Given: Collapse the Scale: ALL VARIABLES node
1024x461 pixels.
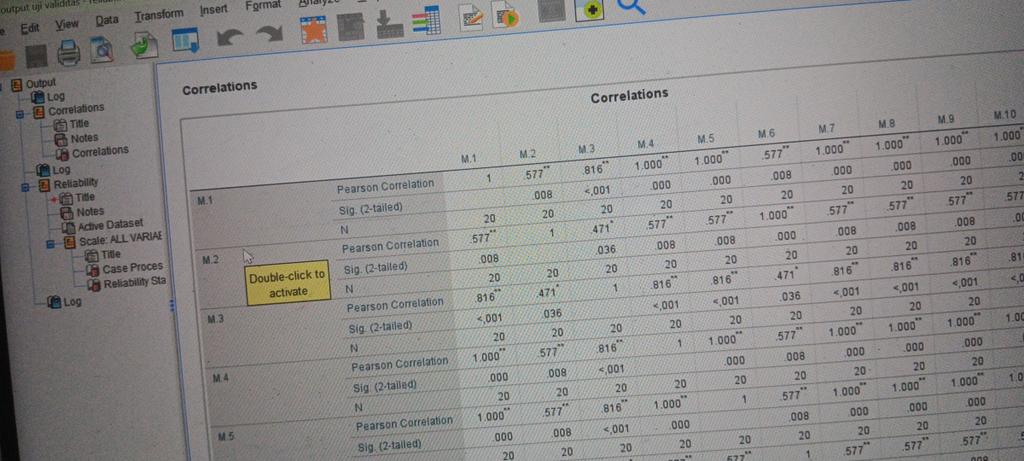Looking at the screenshot, I should 50,244.
